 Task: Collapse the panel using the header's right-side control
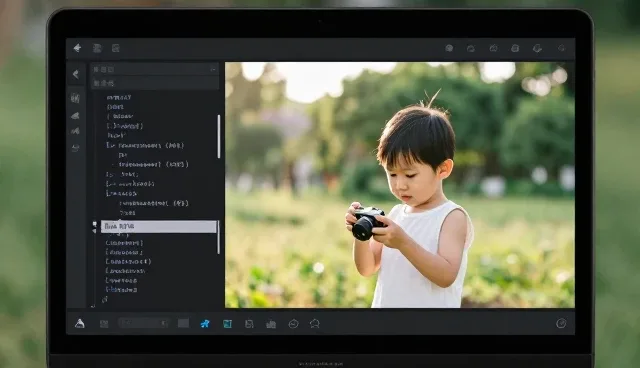pyautogui.click(x=213, y=69)
